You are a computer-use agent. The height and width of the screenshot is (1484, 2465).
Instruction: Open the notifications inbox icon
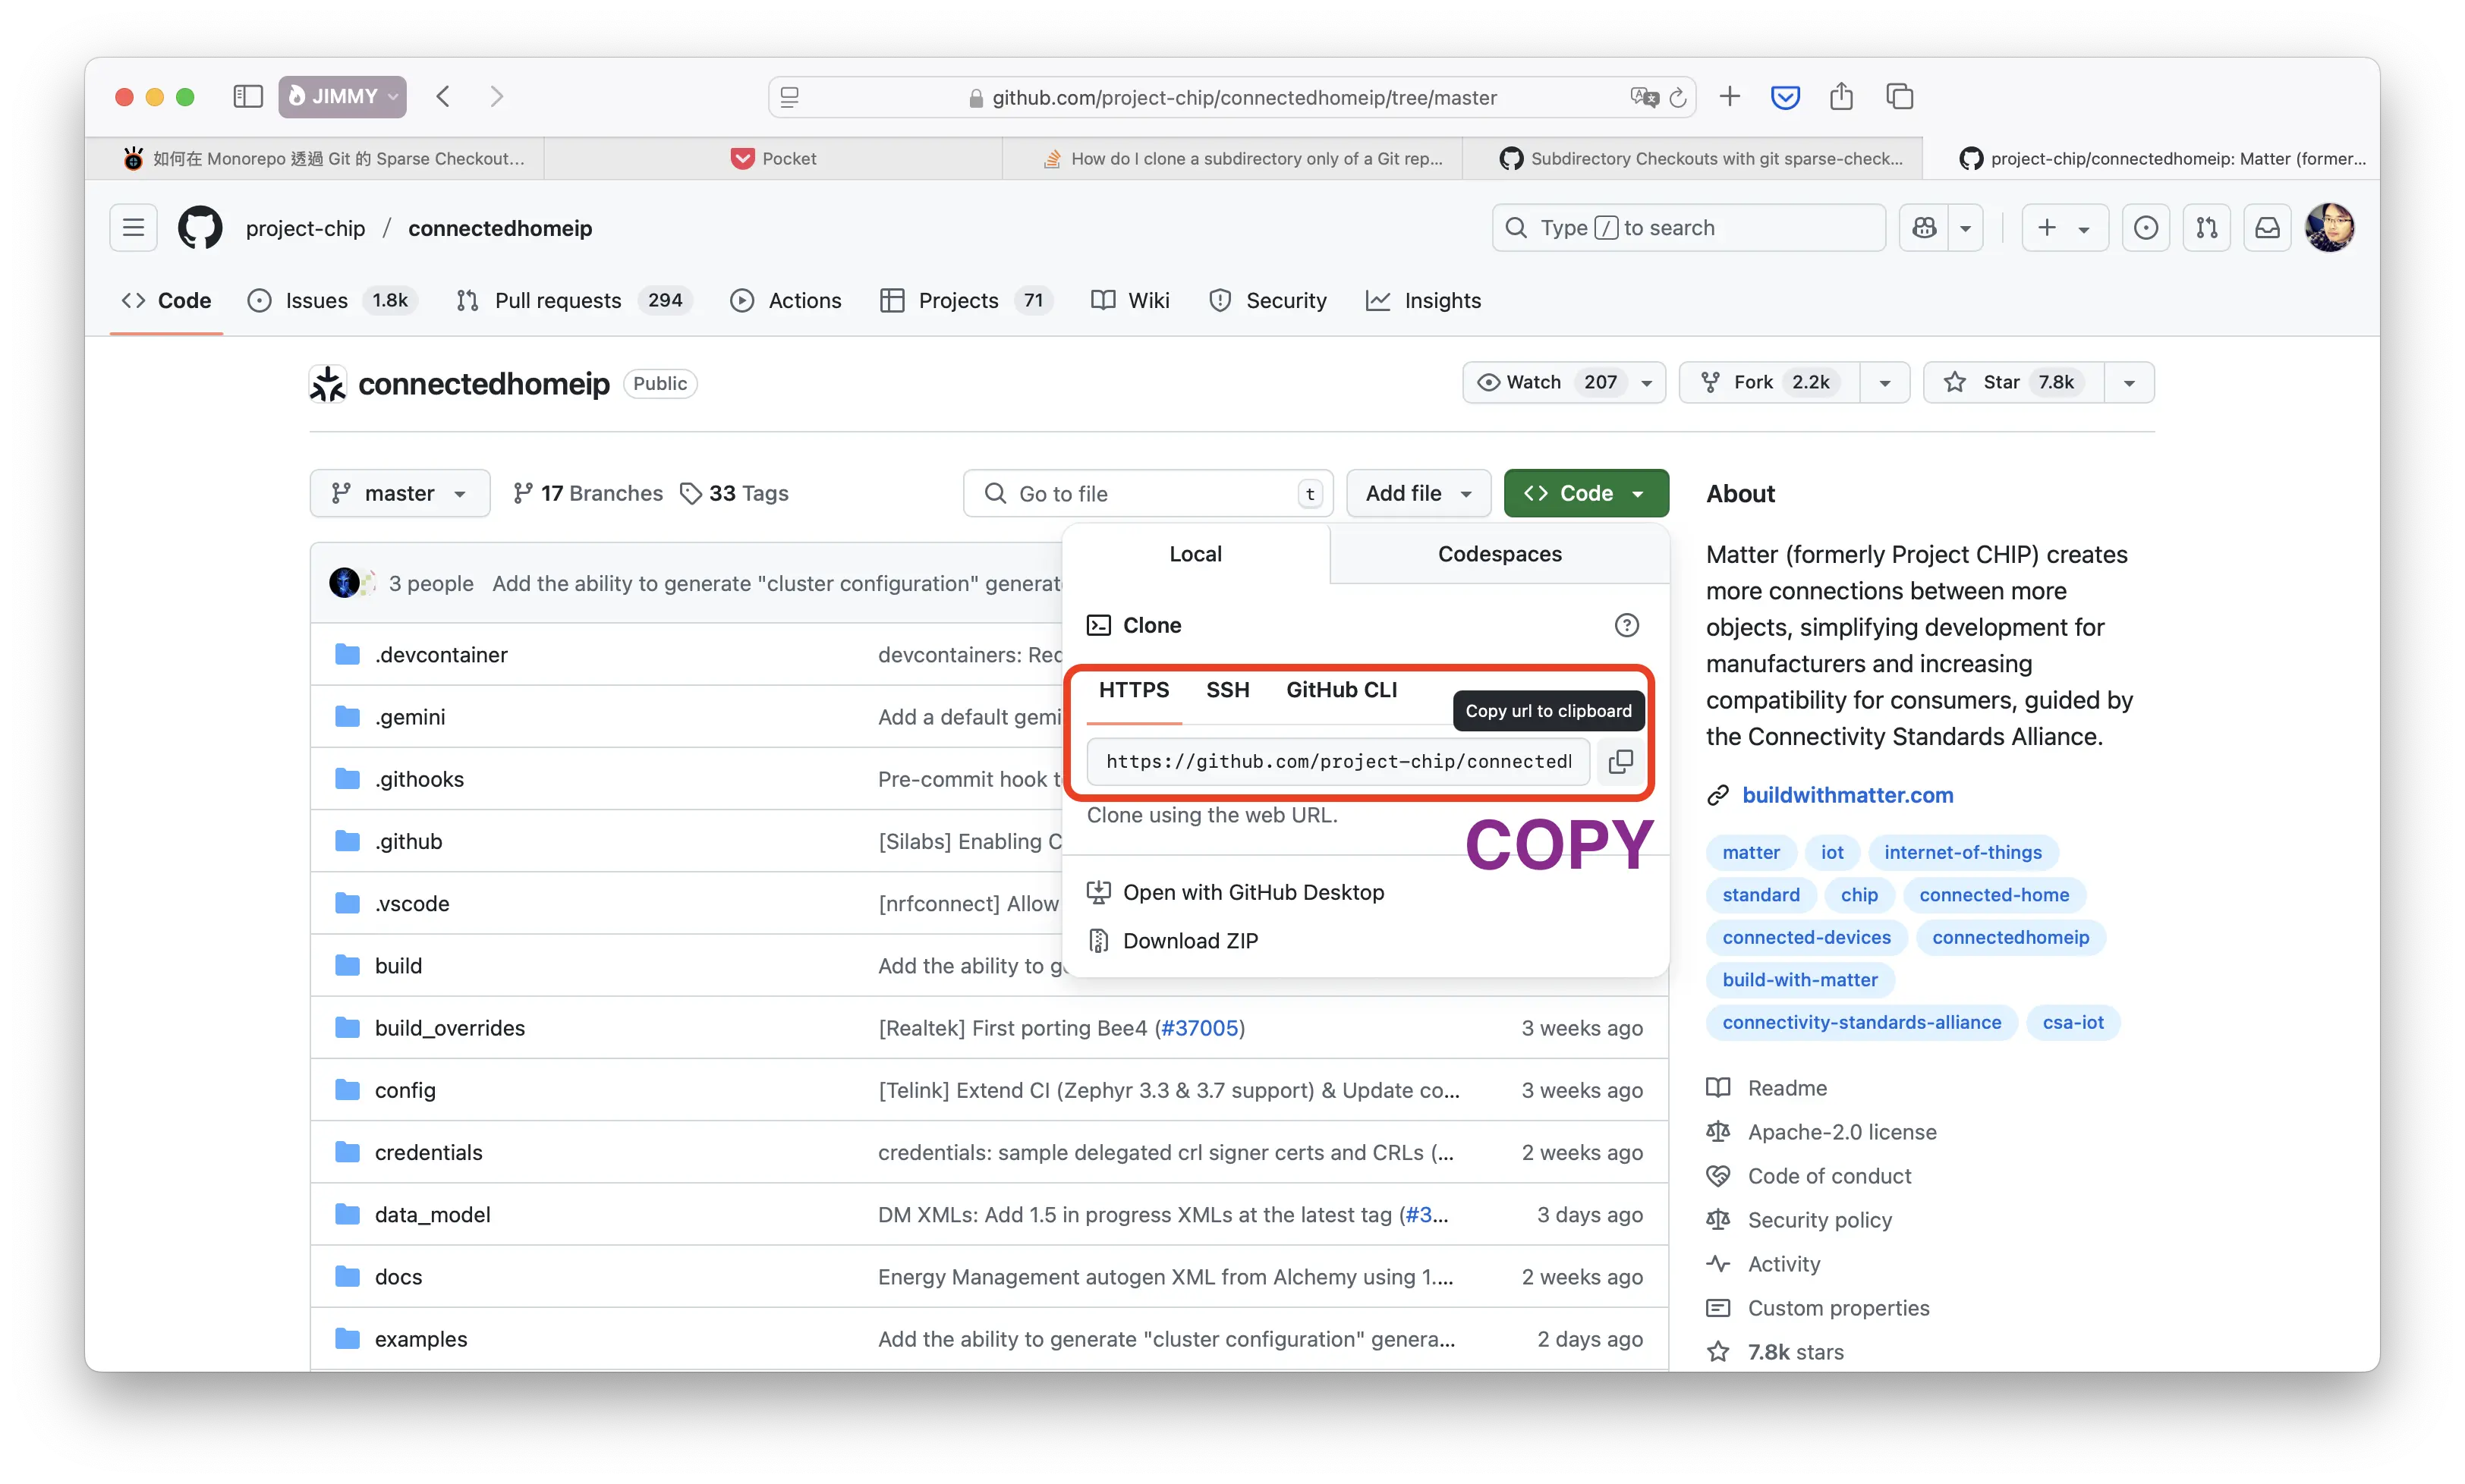coord(2267,228)
